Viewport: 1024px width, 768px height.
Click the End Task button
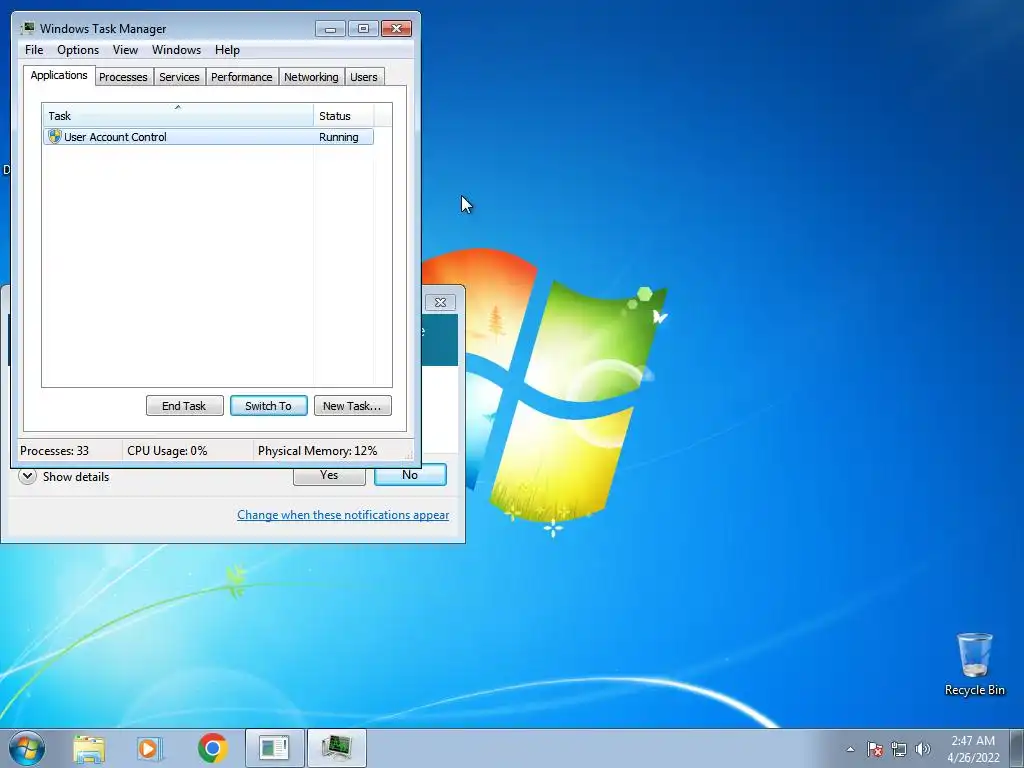point(185,406)
